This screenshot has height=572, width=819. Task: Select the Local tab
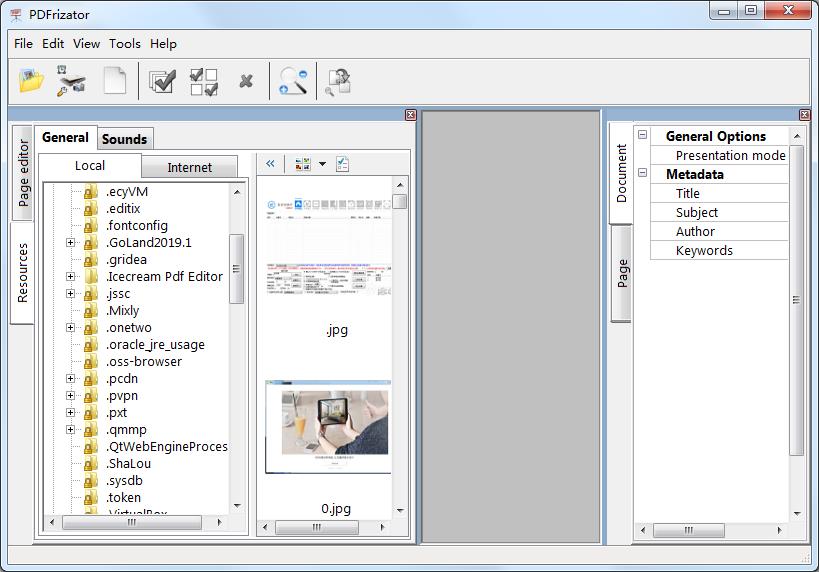(90, 166)
